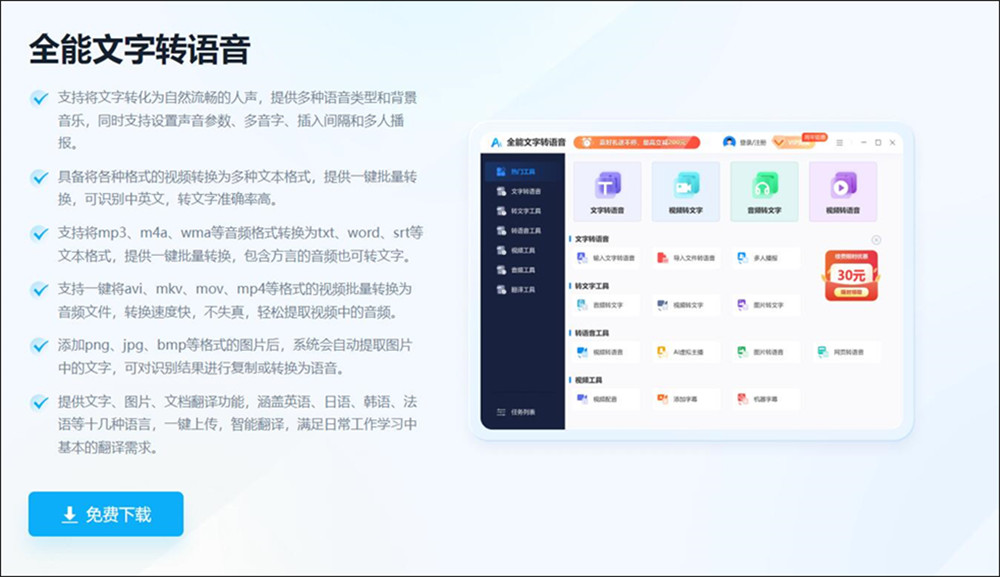Click the 文字转语音 section heading in main panel
Screen dimensions: 1000x577
[x=592, y=239]
